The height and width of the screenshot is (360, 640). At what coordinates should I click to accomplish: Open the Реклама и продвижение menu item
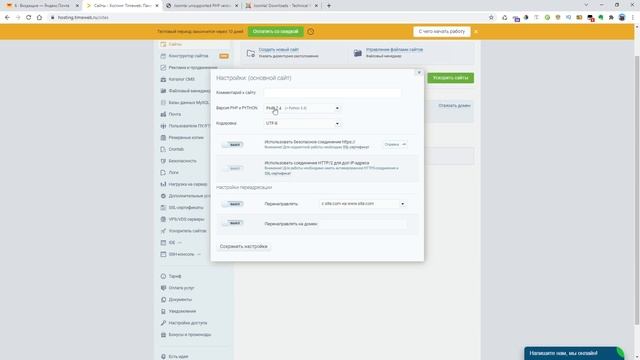193,67
